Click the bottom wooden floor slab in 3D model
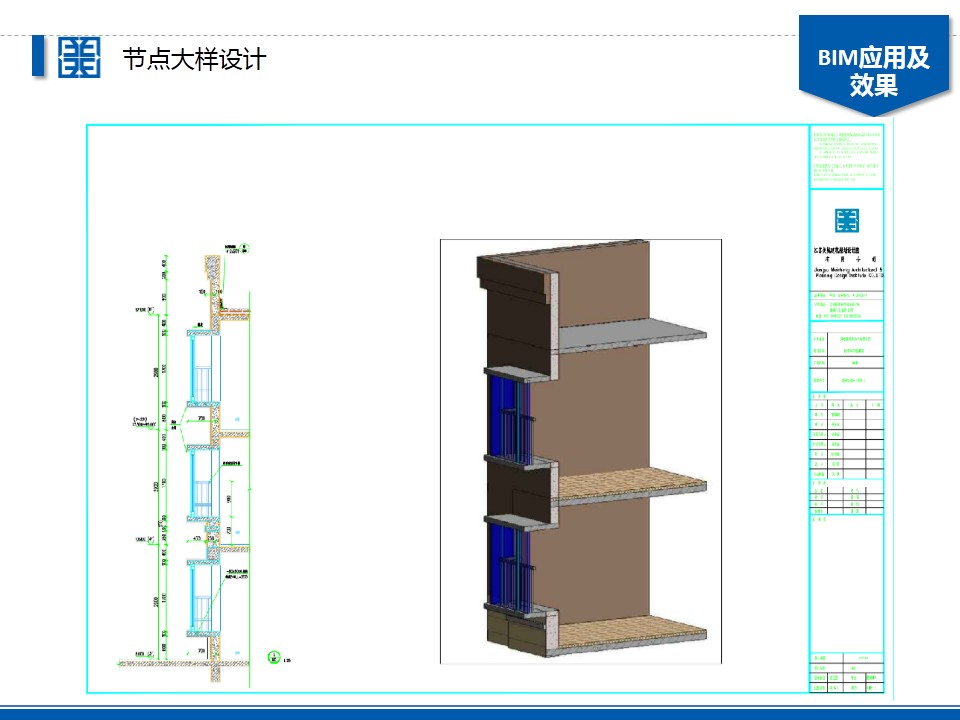The width and height of the screenshot is (960, 720). click(630, 634)
